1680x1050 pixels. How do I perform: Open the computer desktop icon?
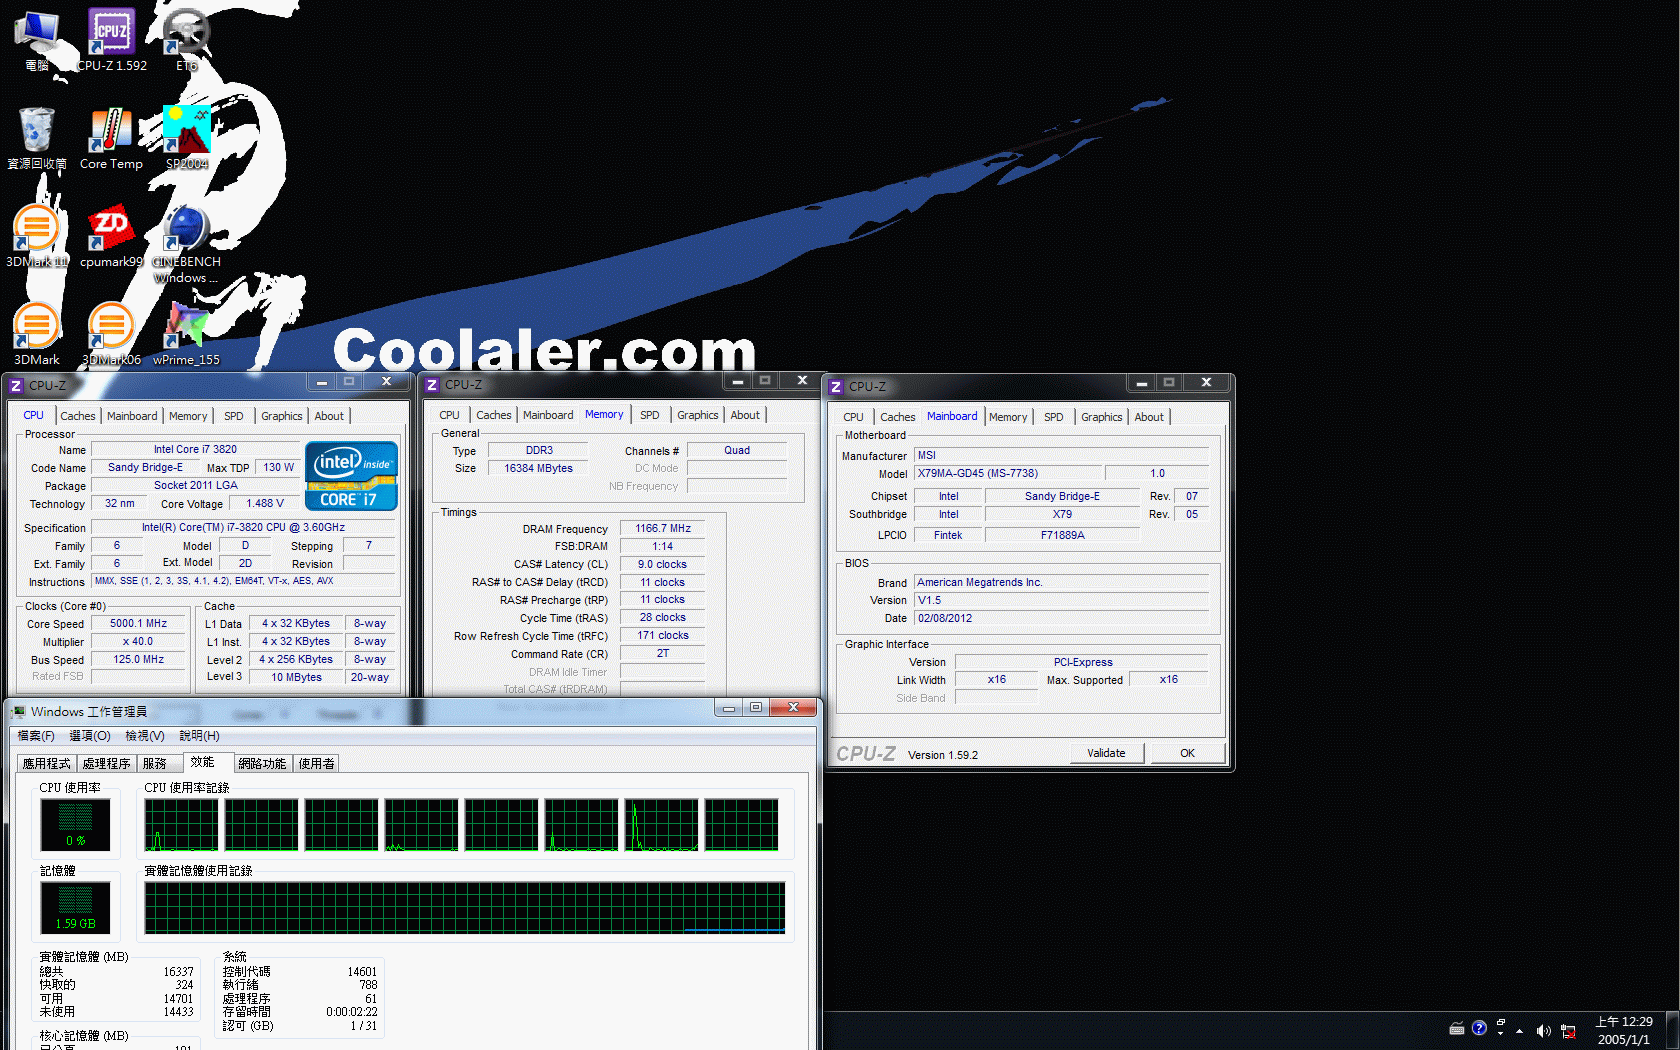37,40
